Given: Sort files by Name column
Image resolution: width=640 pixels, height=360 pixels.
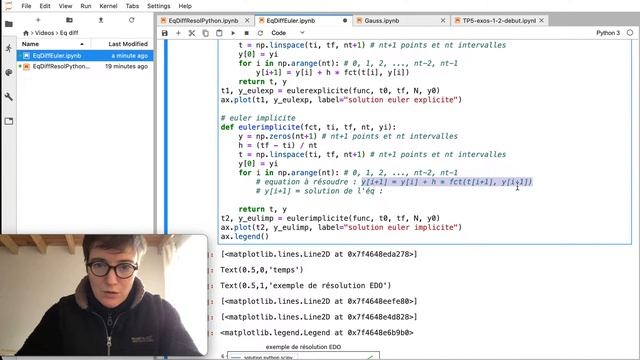Looking at the screenshot, I should (54, 44).
